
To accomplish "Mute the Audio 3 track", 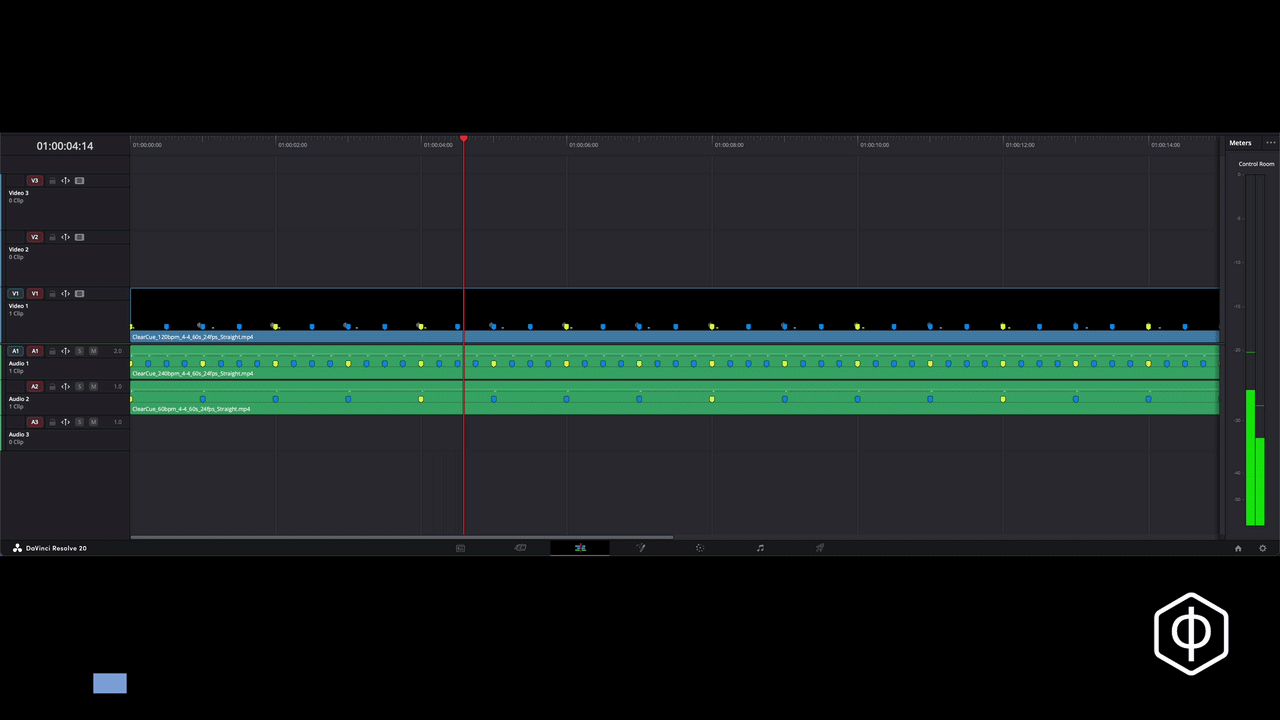I will tap(94, 422).
